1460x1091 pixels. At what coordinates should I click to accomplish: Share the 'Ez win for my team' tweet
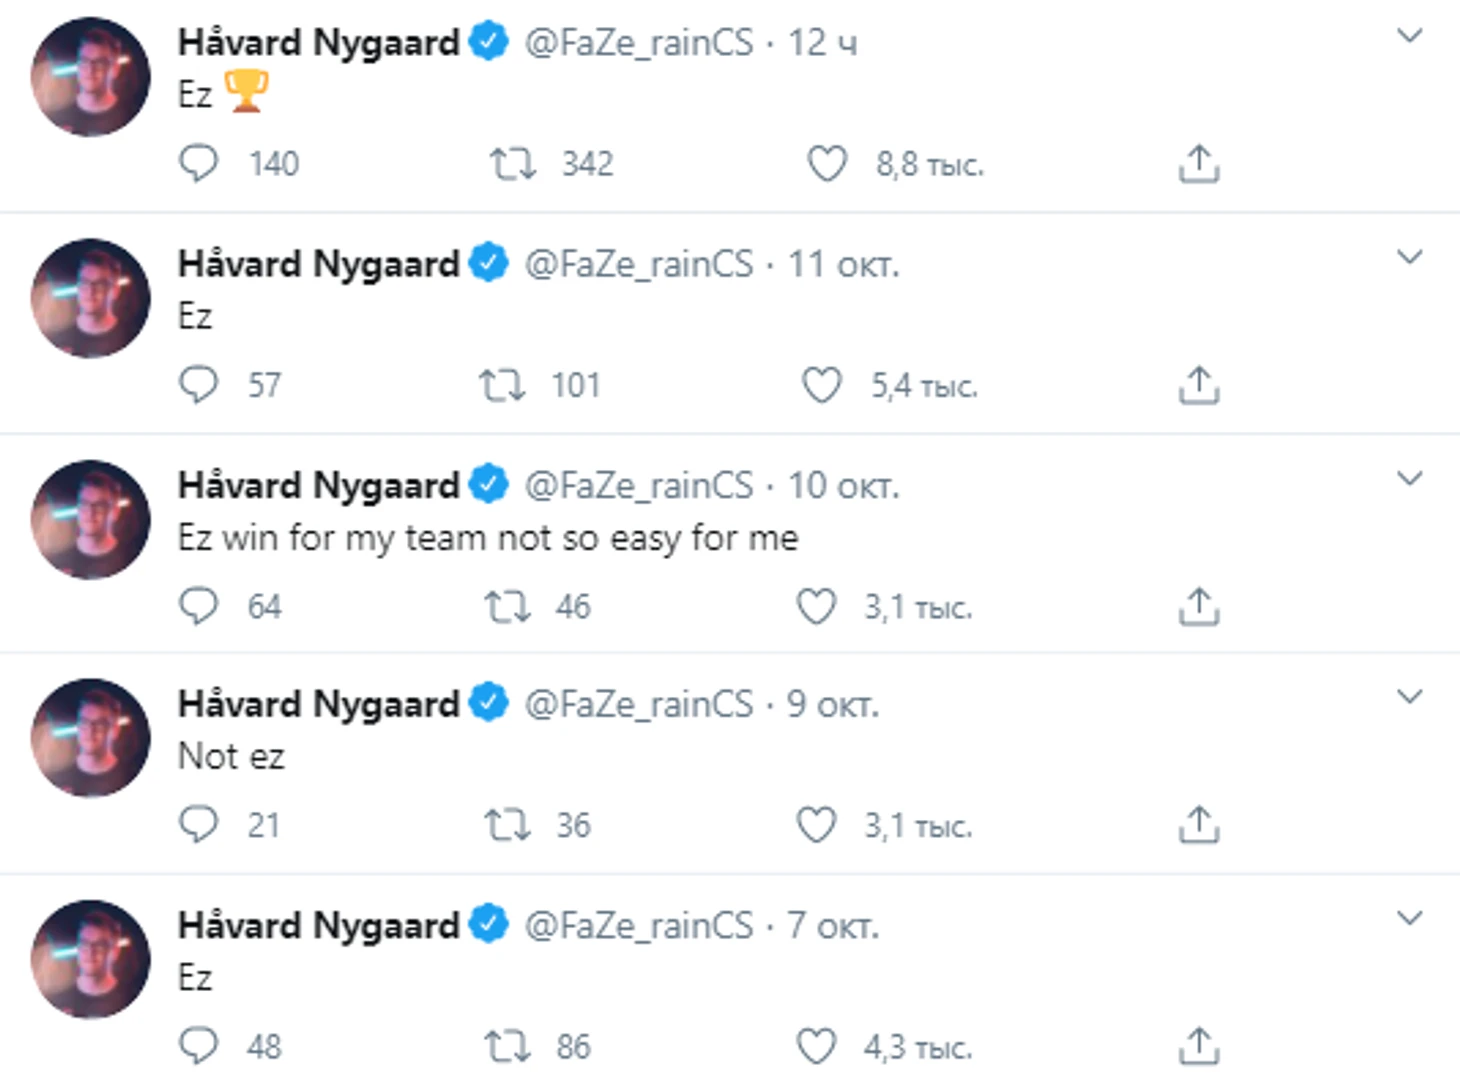point(1198,606)
